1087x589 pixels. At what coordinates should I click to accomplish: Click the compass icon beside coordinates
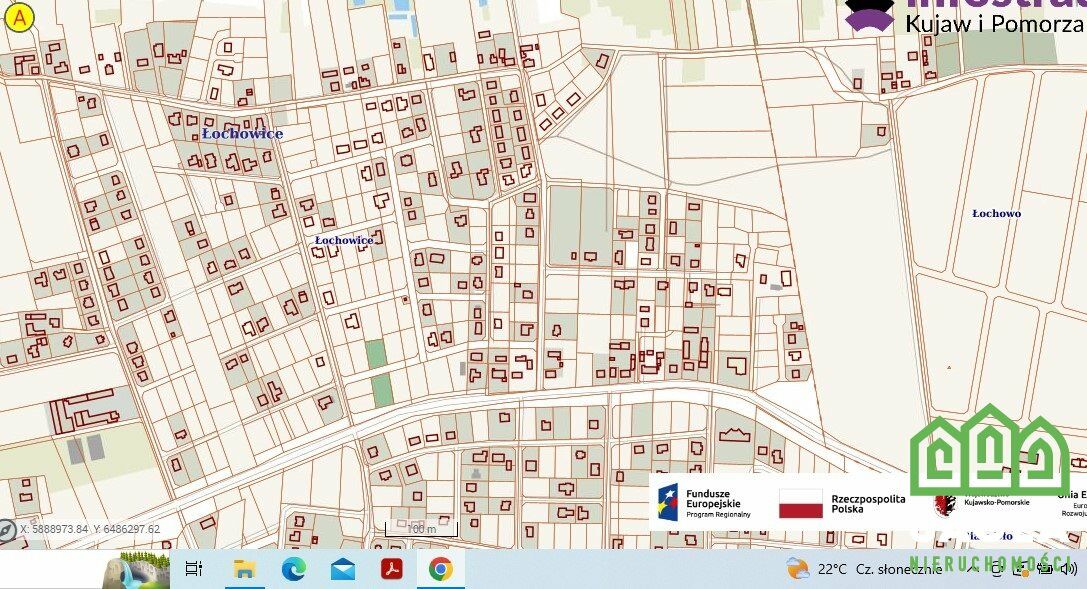[x=8, y=530]
